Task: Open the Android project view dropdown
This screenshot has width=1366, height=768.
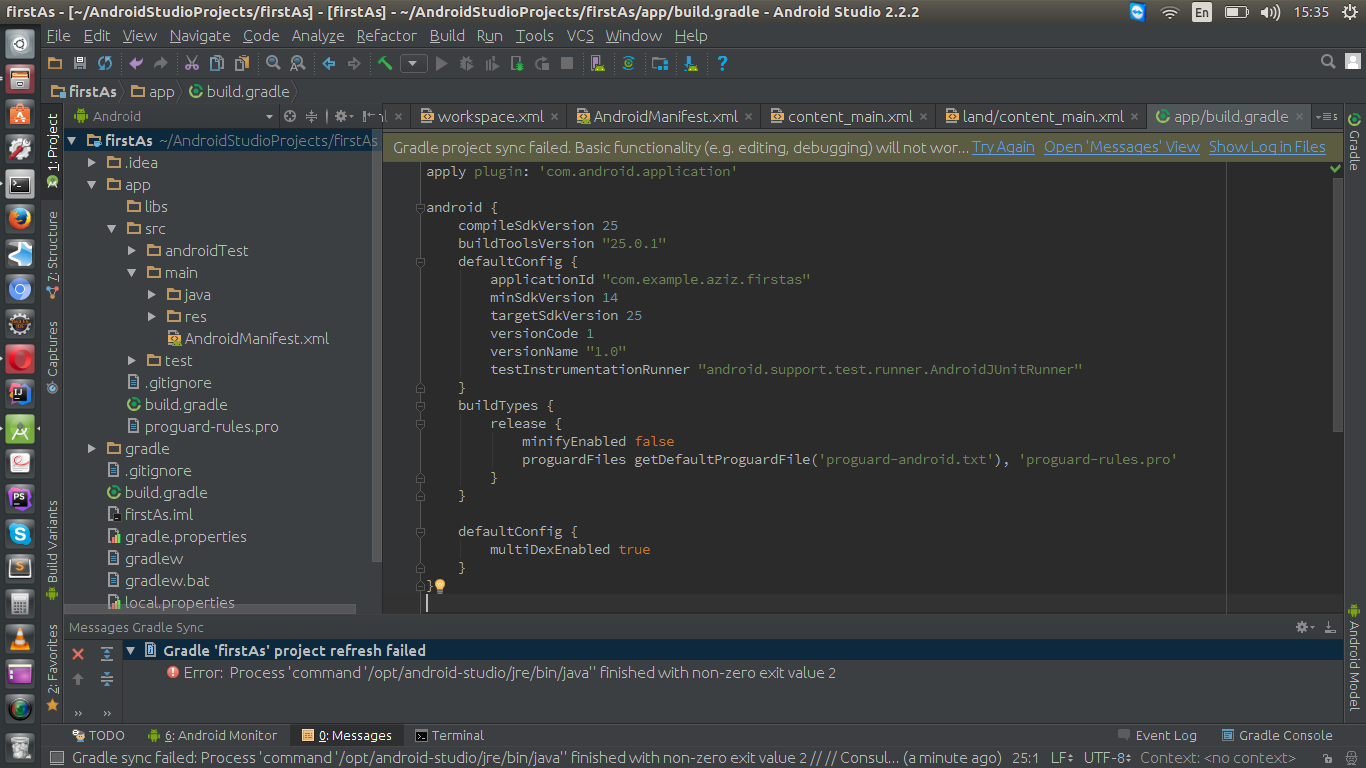Action: pyautogui.click(x=173, y=116)
